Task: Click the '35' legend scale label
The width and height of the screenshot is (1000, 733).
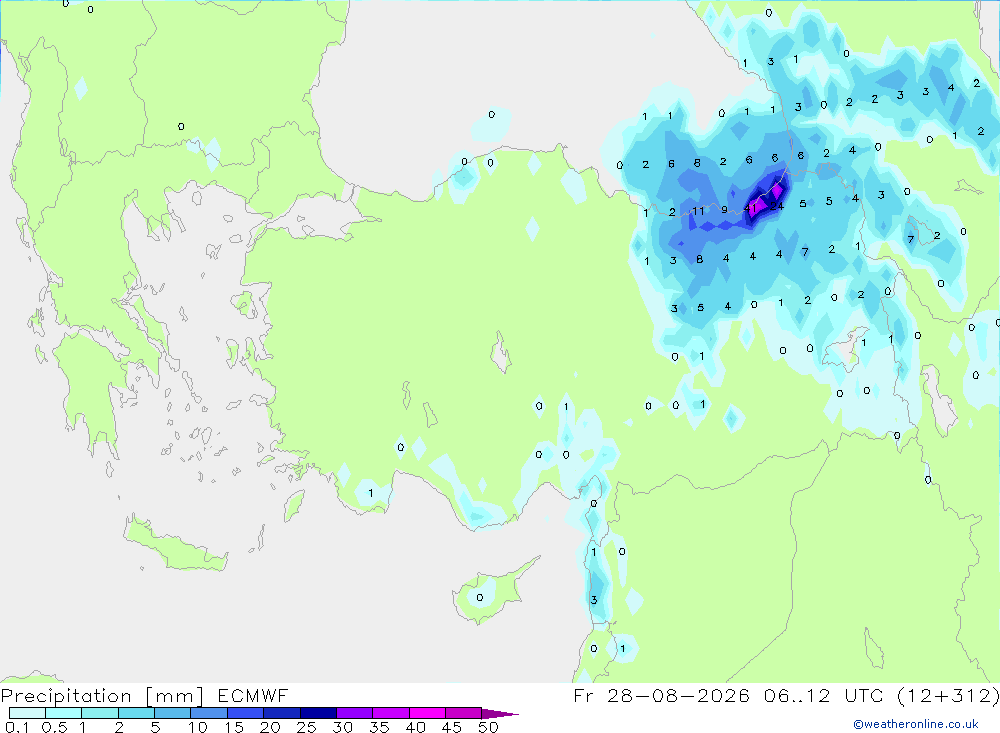Action: [x=379, y=727]
